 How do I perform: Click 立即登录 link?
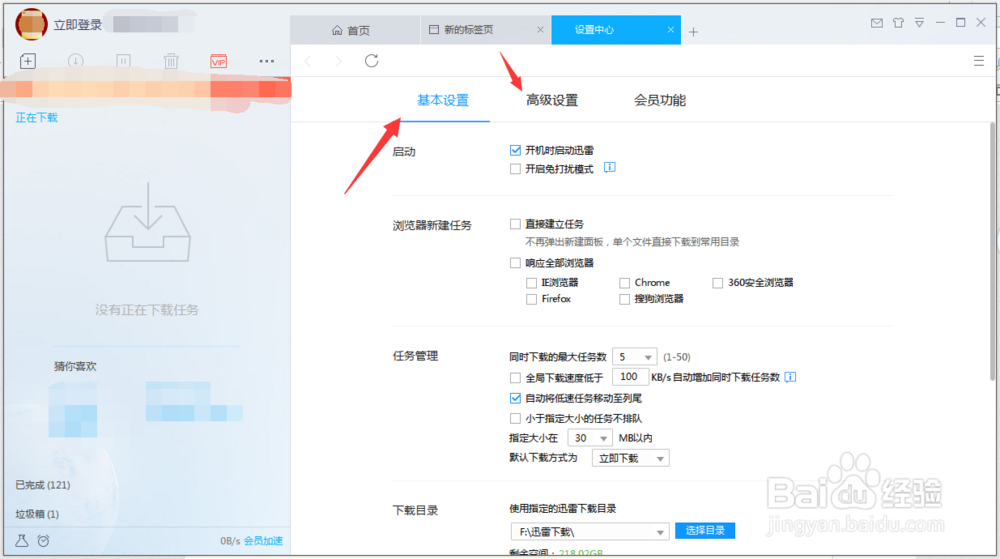[78, 24]
